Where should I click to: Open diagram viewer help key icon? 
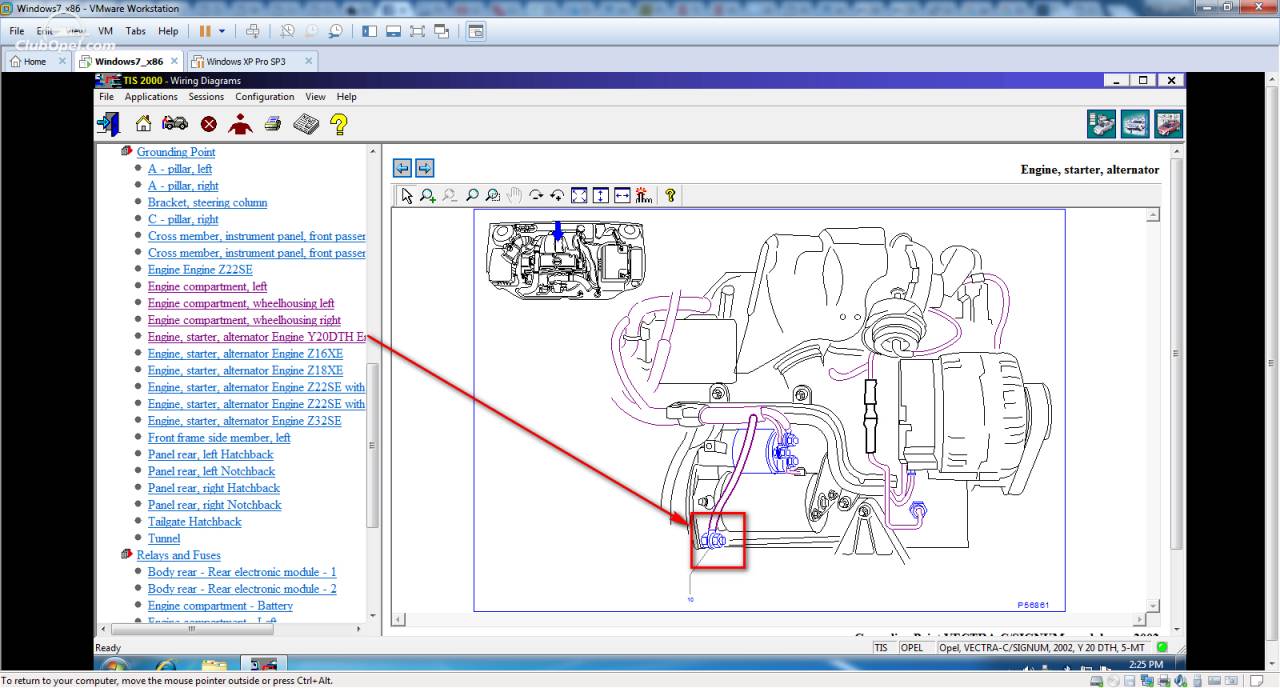pyautogui.click(x=670, y=196)
